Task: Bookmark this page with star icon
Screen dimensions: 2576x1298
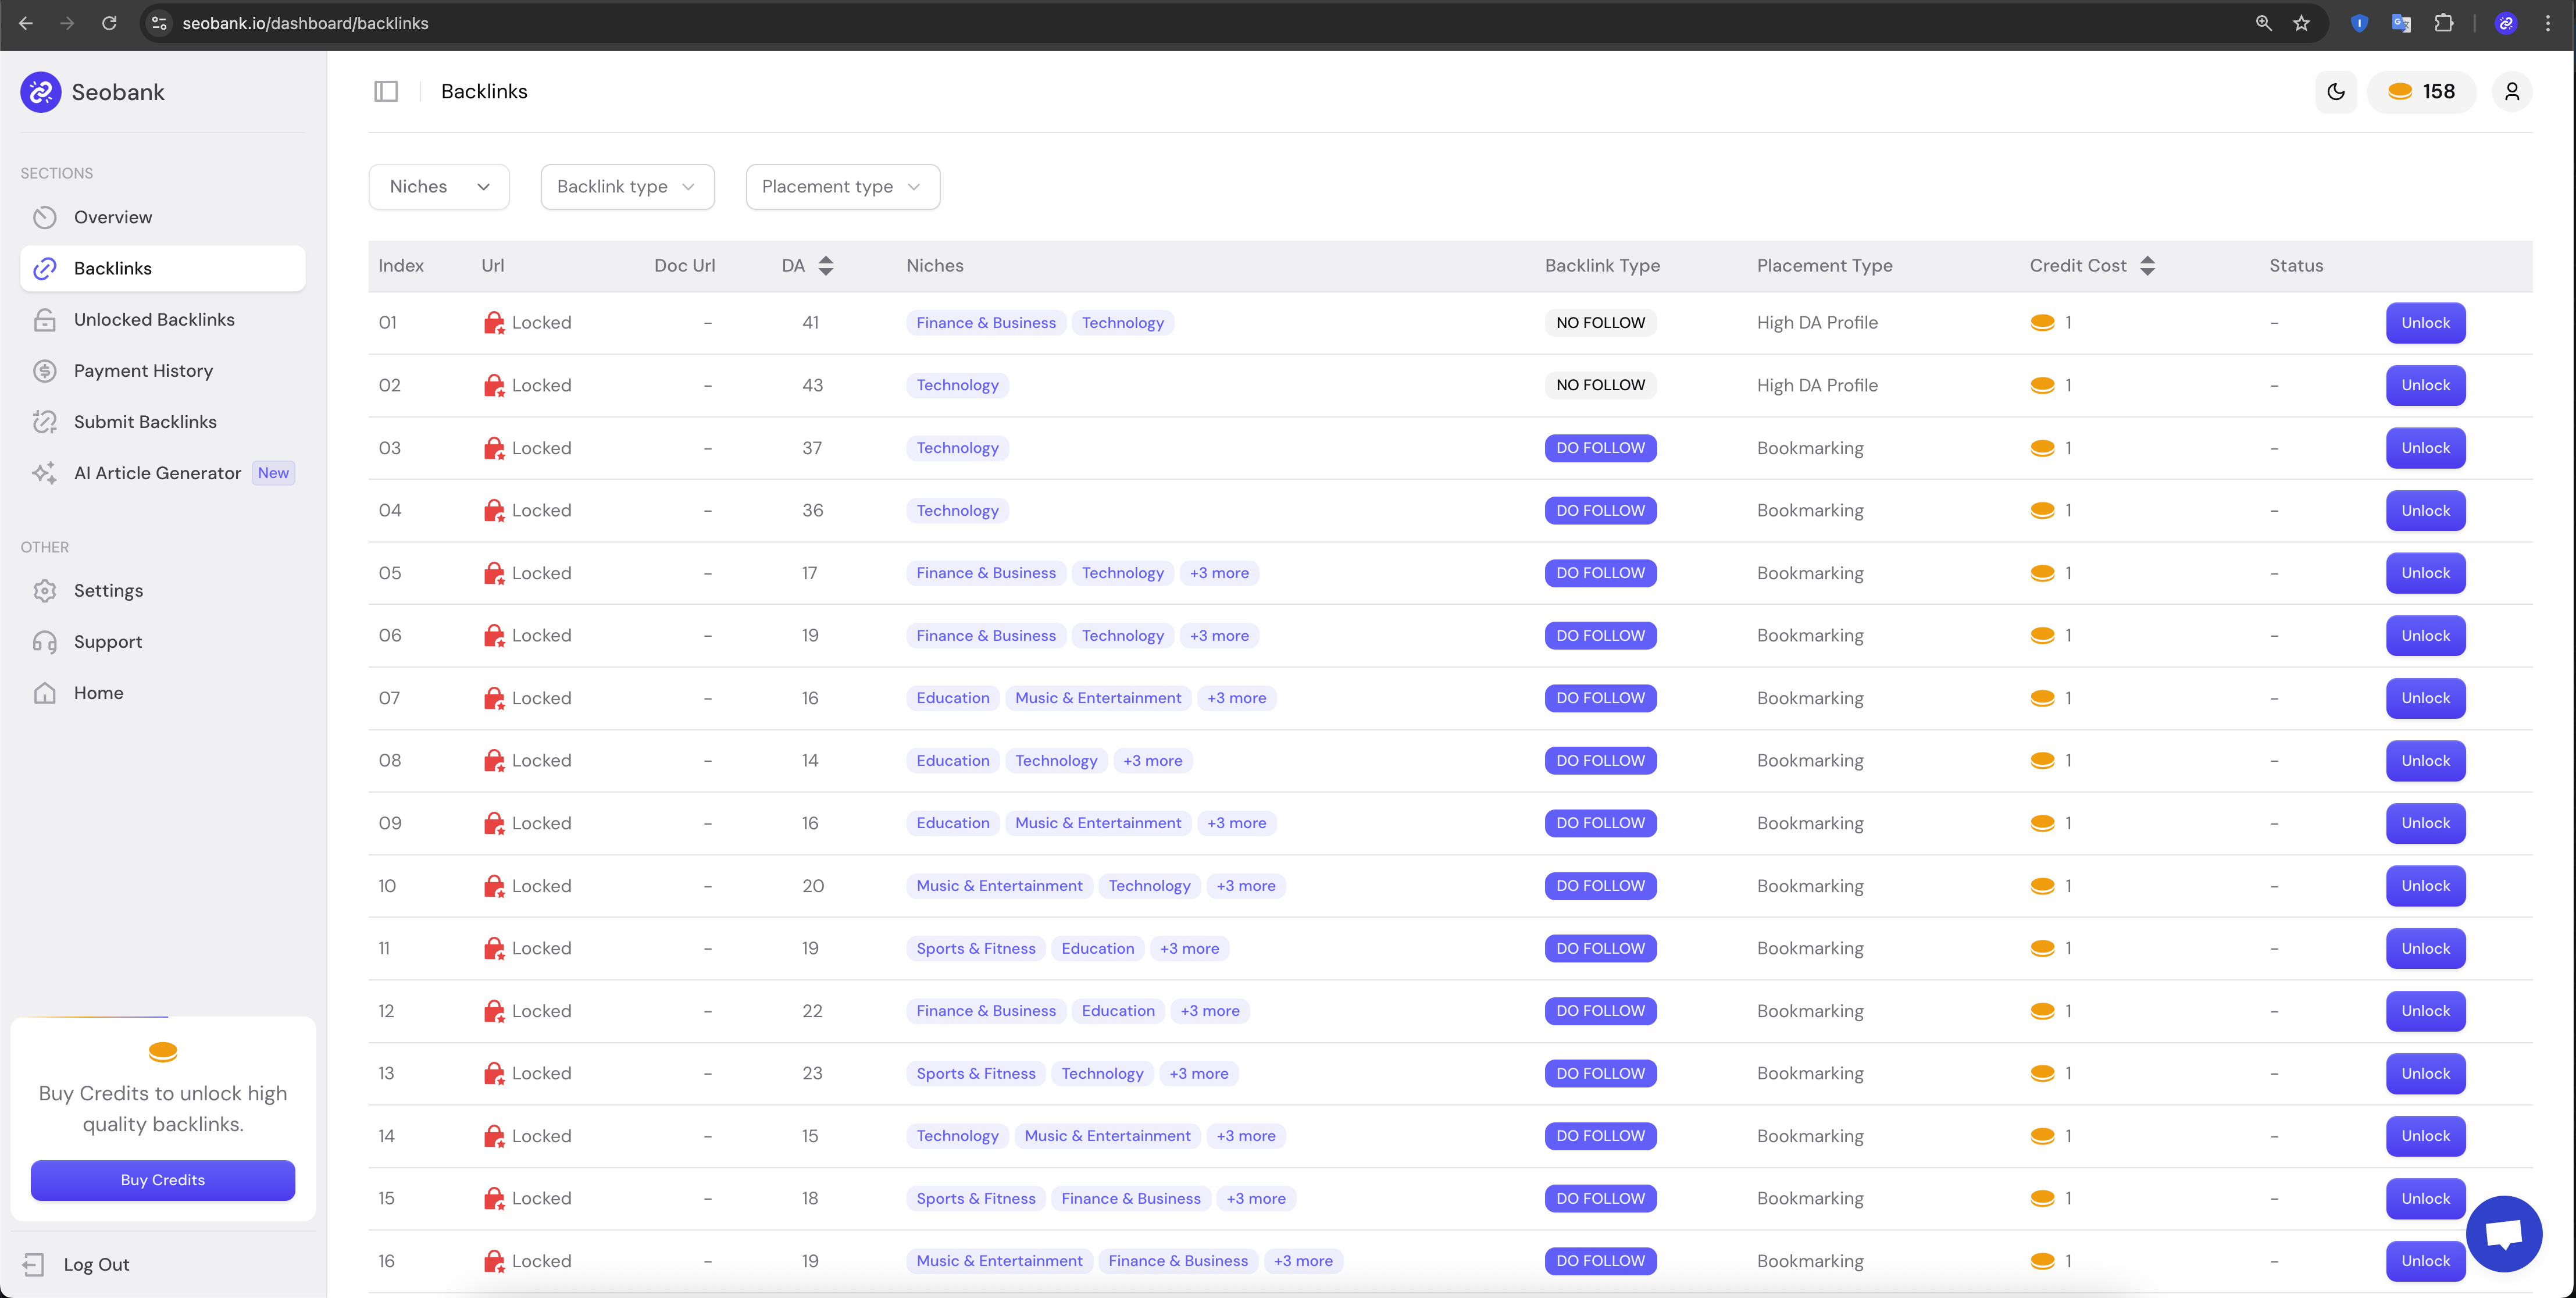Action: click(x=2302, y=23)
